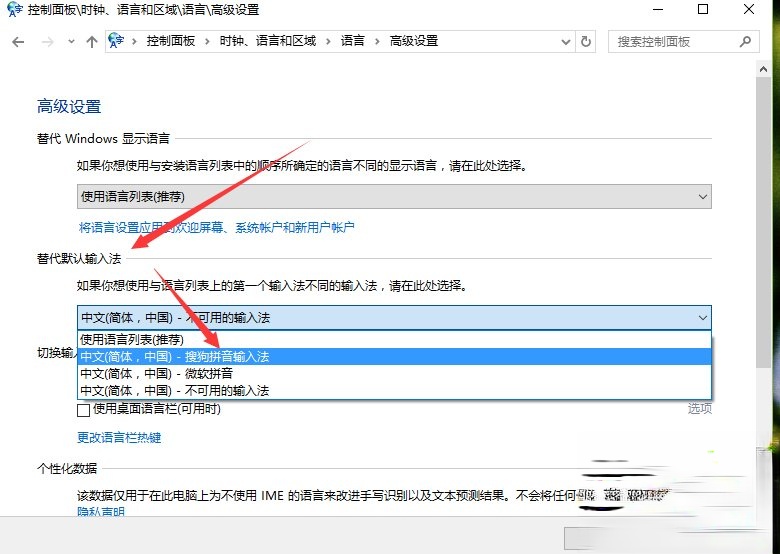
Task: Select 控制面板 breadcrumb in address bar
Action: pos(171,41)
